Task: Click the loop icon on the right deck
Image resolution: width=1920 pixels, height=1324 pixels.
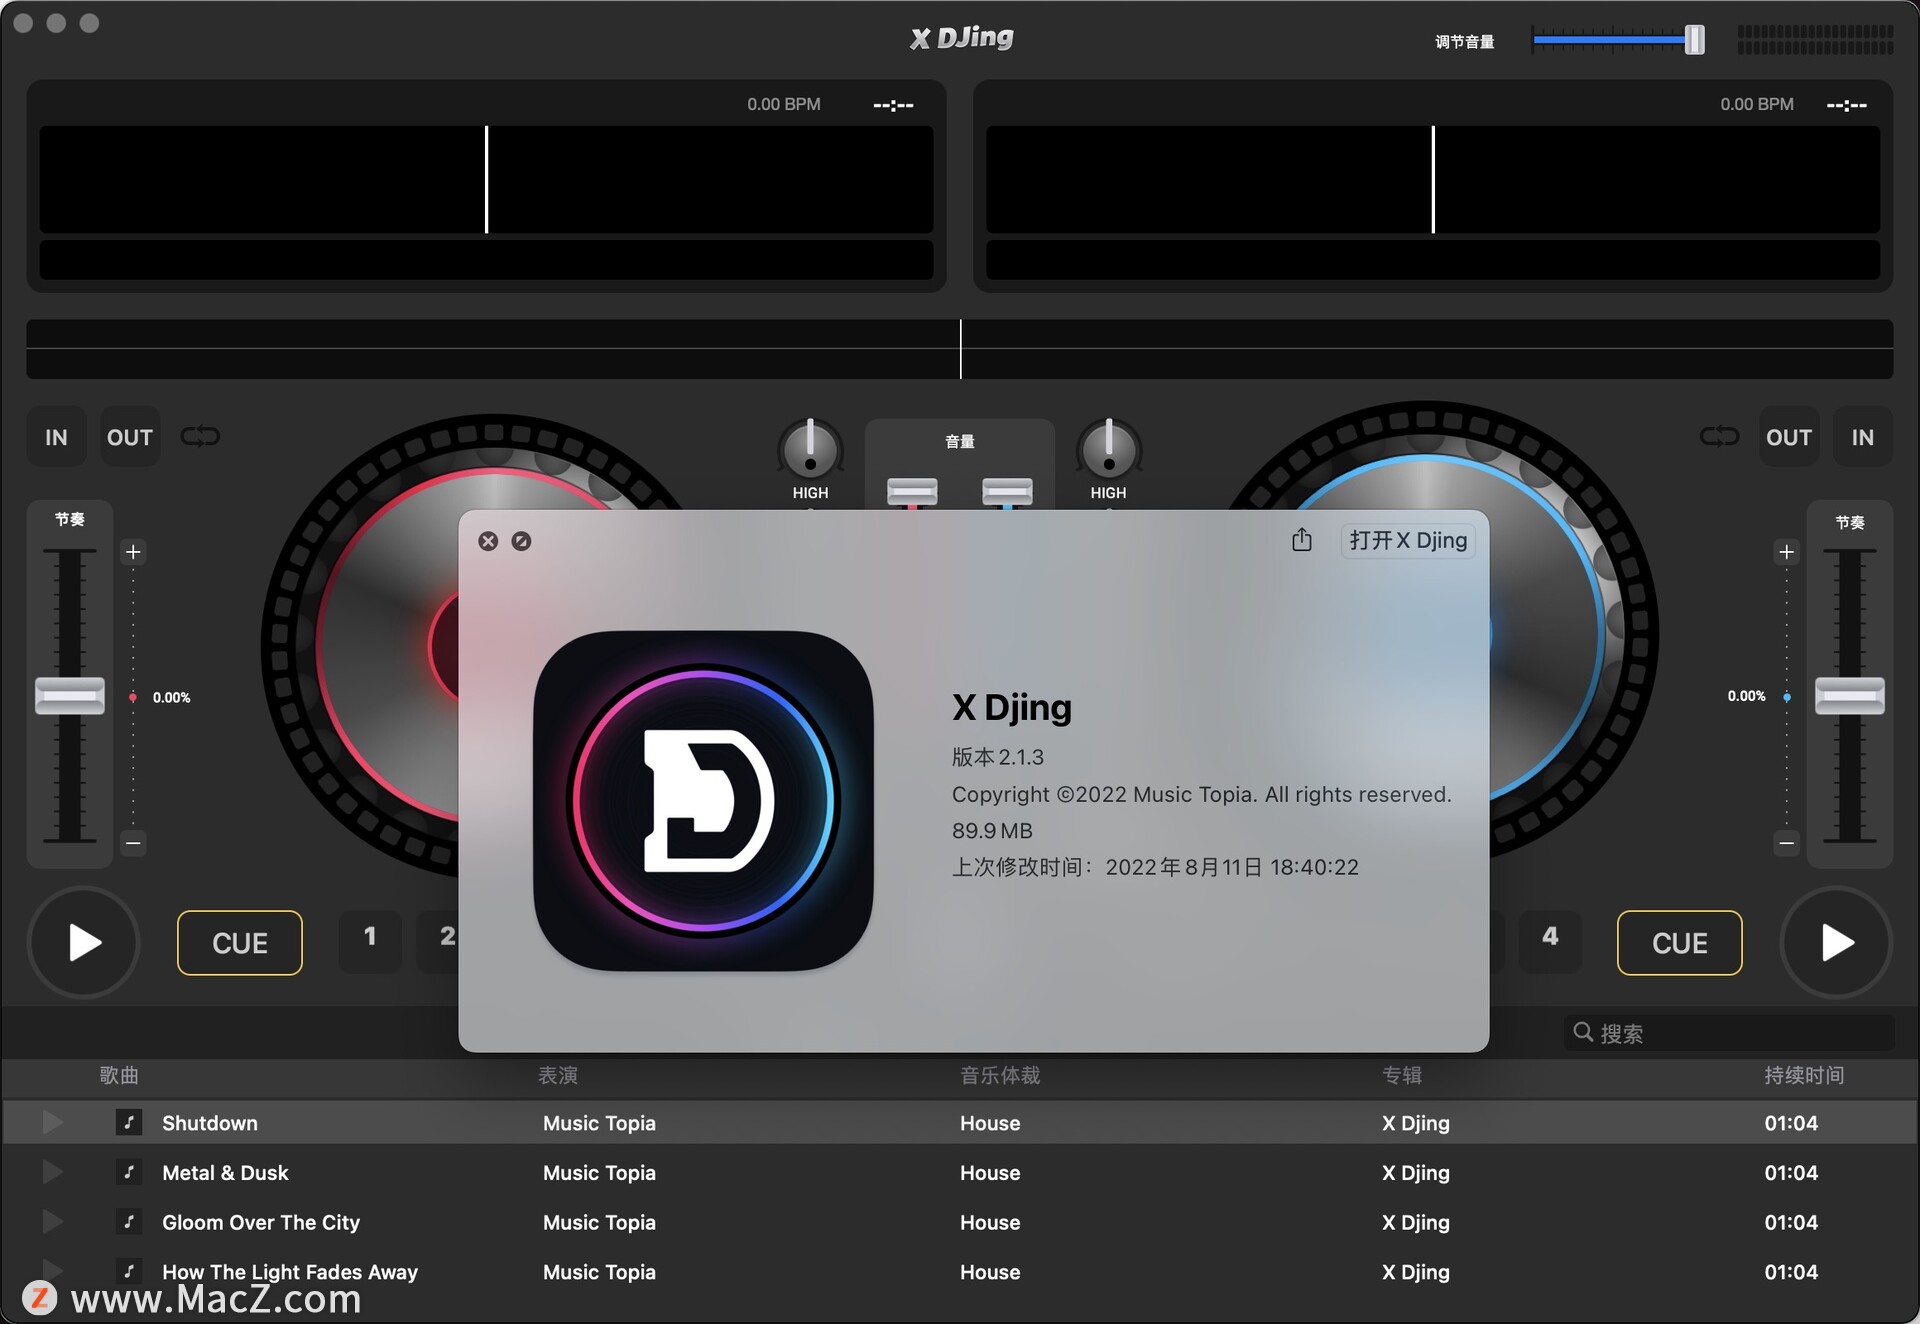Action: pos(1719,437)
